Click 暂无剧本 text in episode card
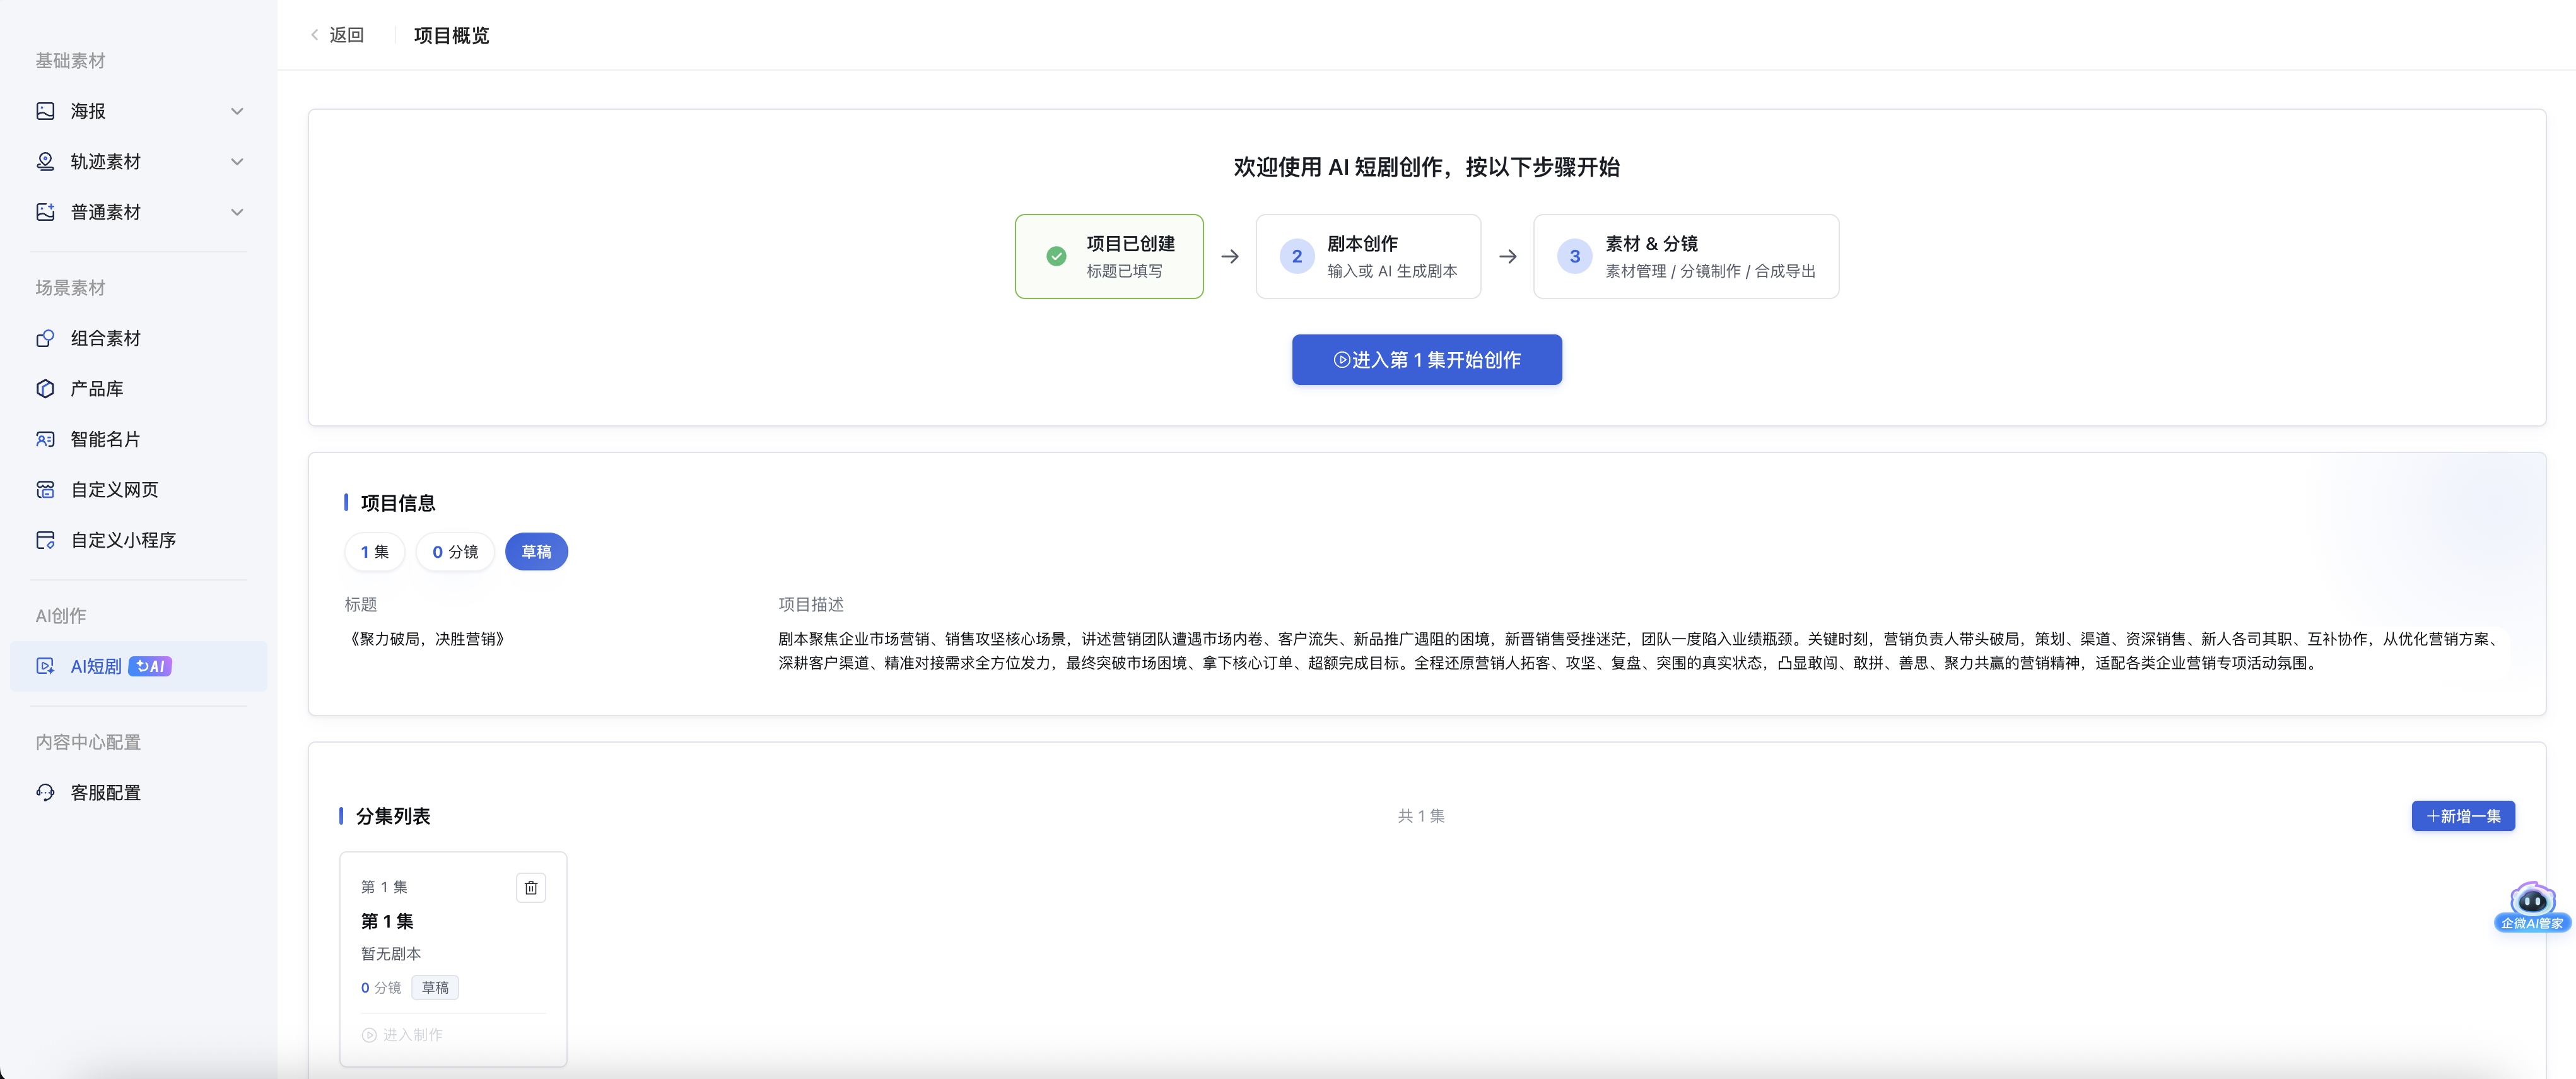Screen dimensions: 2576x1079 tap(391, 954)
